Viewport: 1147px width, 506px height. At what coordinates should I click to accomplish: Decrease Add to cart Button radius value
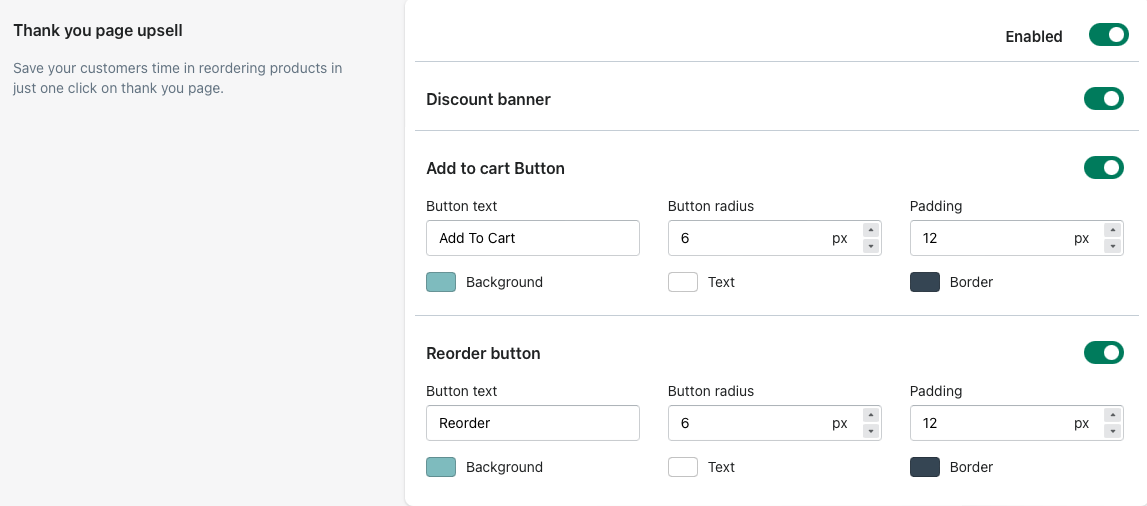click(x=870, y=246)
